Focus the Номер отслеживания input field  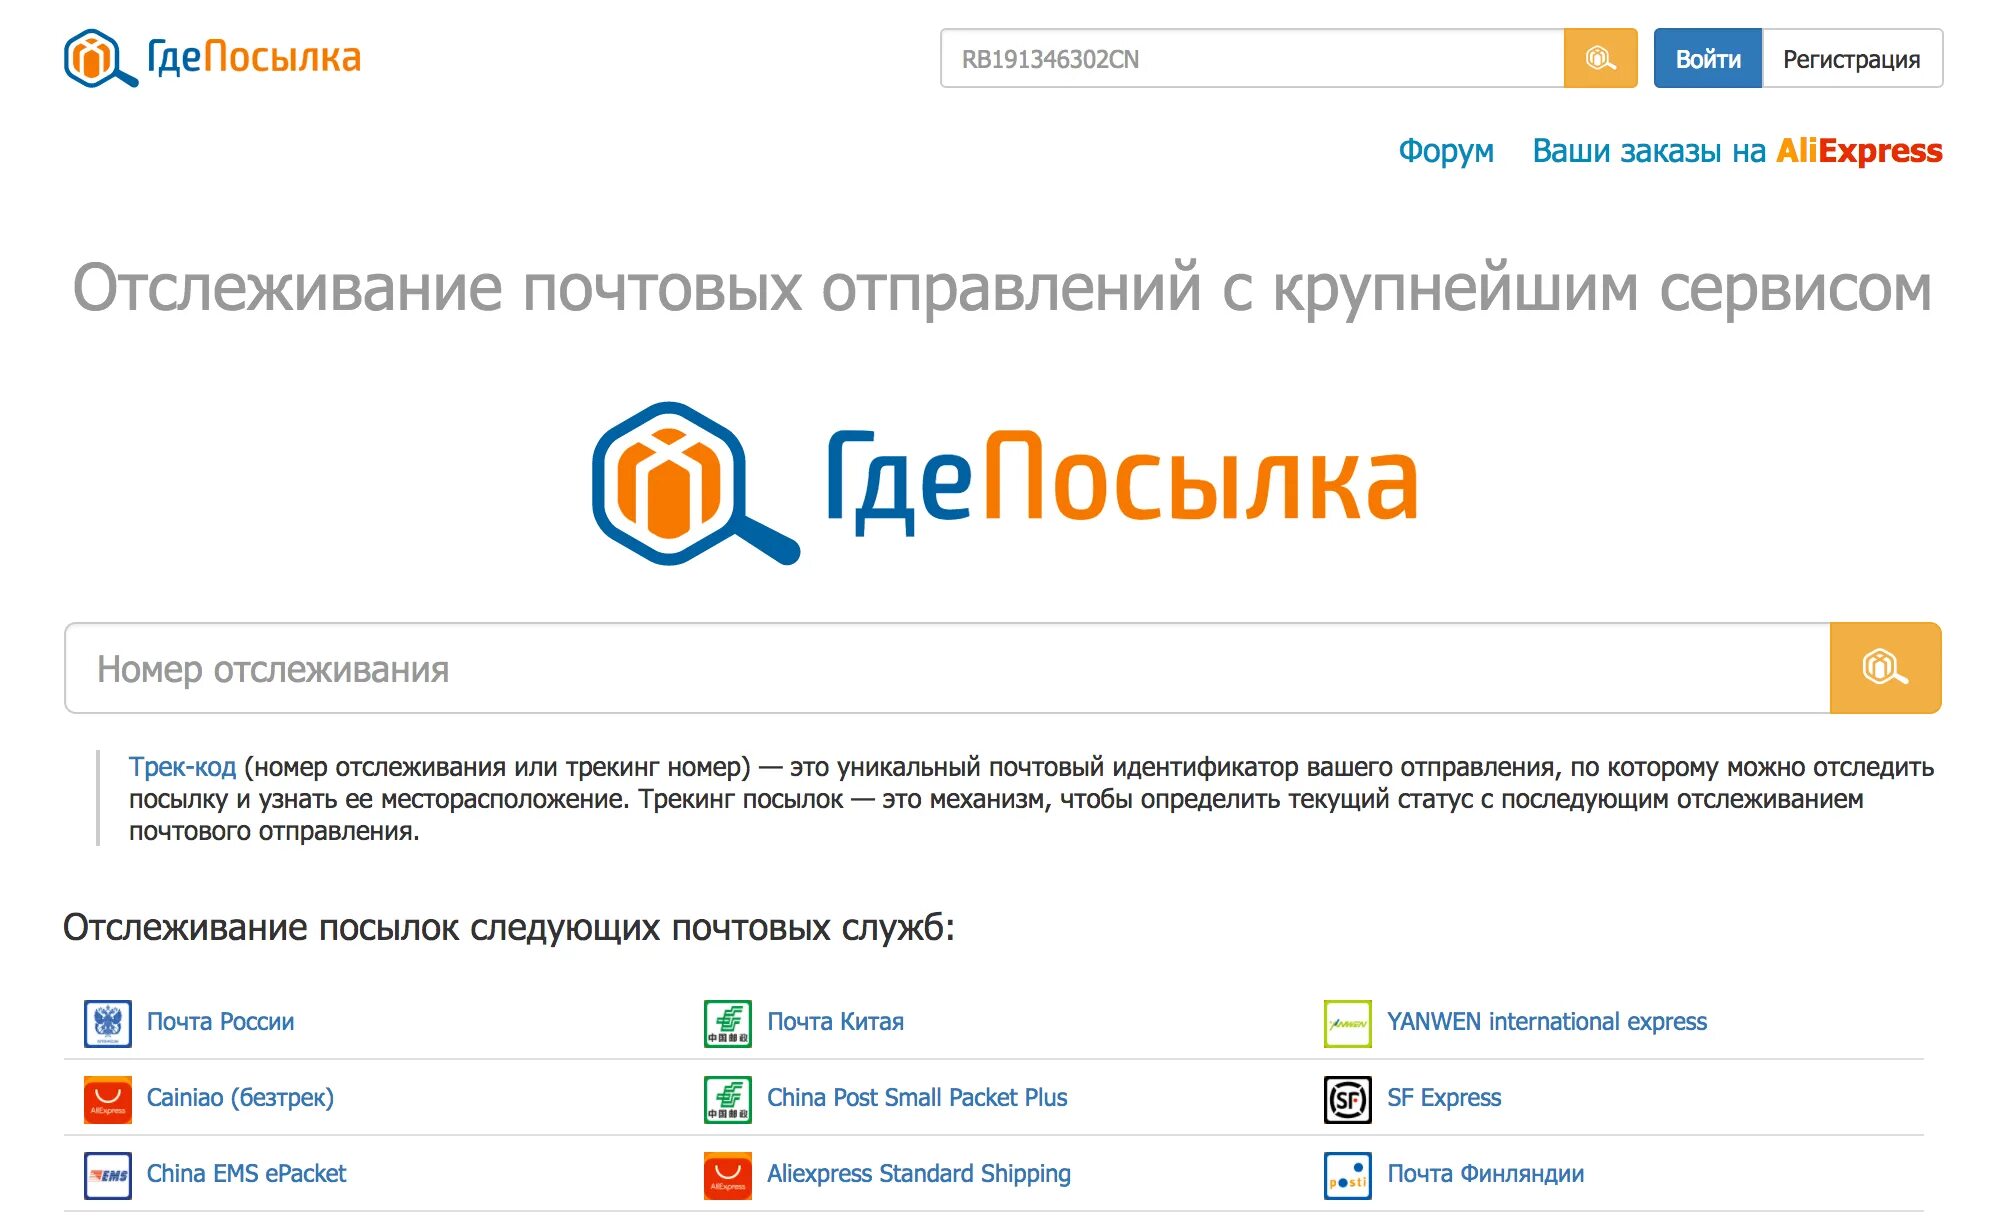[946, 668]
